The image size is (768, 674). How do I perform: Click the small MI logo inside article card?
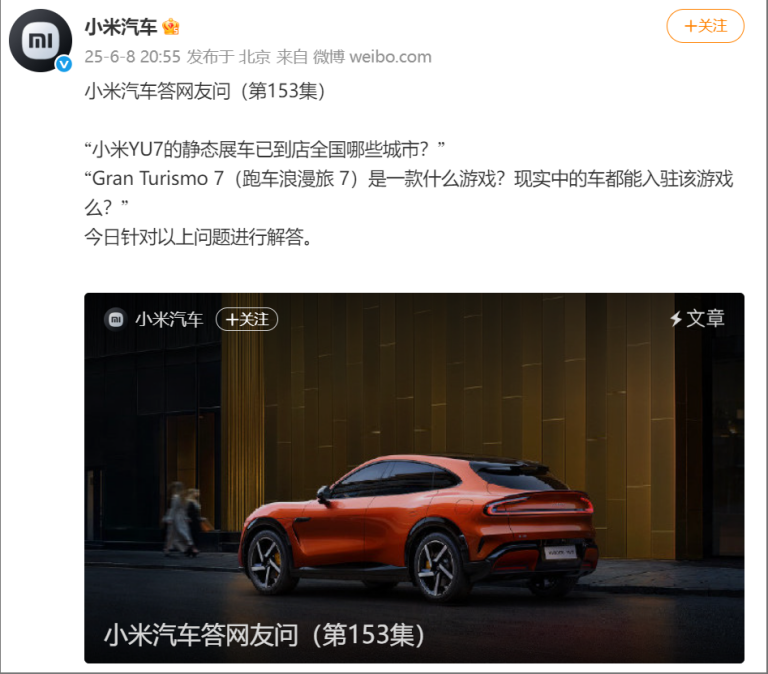tap(116, 320)
